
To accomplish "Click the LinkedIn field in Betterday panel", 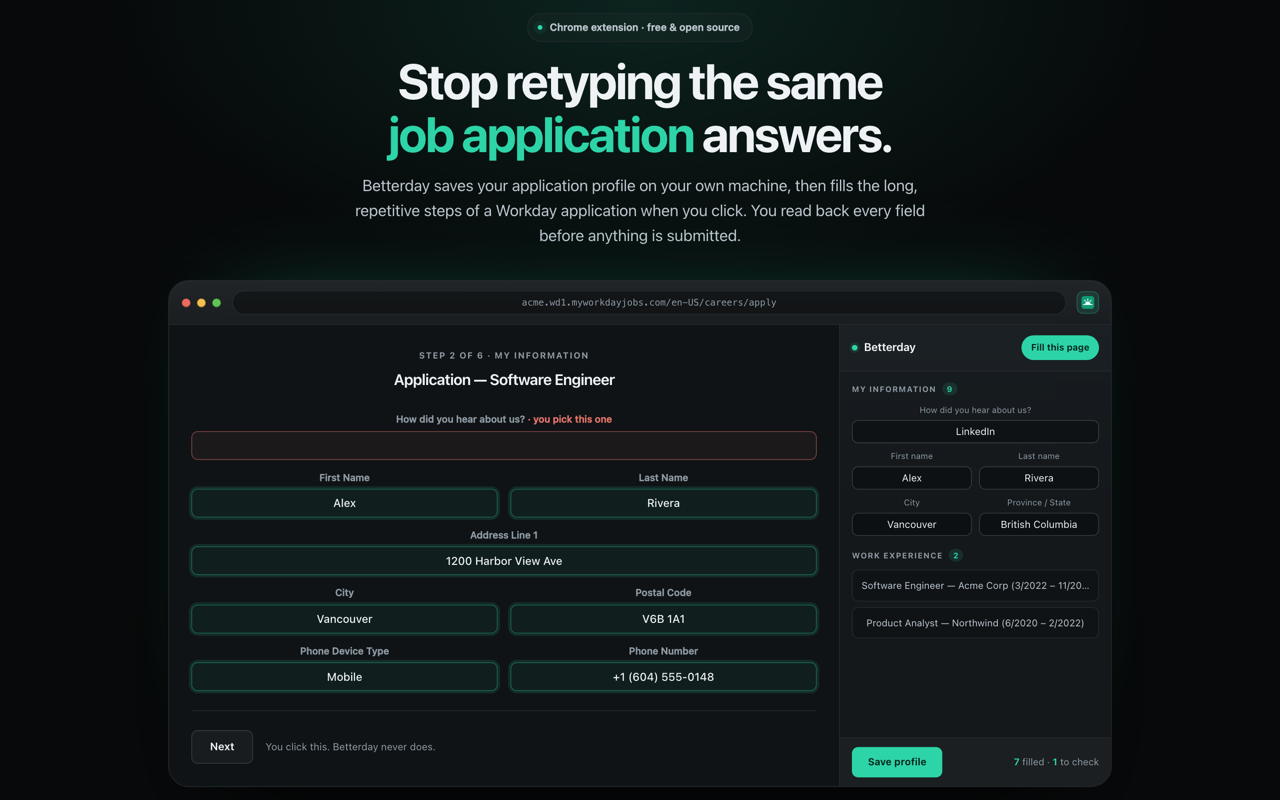I will [x=975, y=431].
